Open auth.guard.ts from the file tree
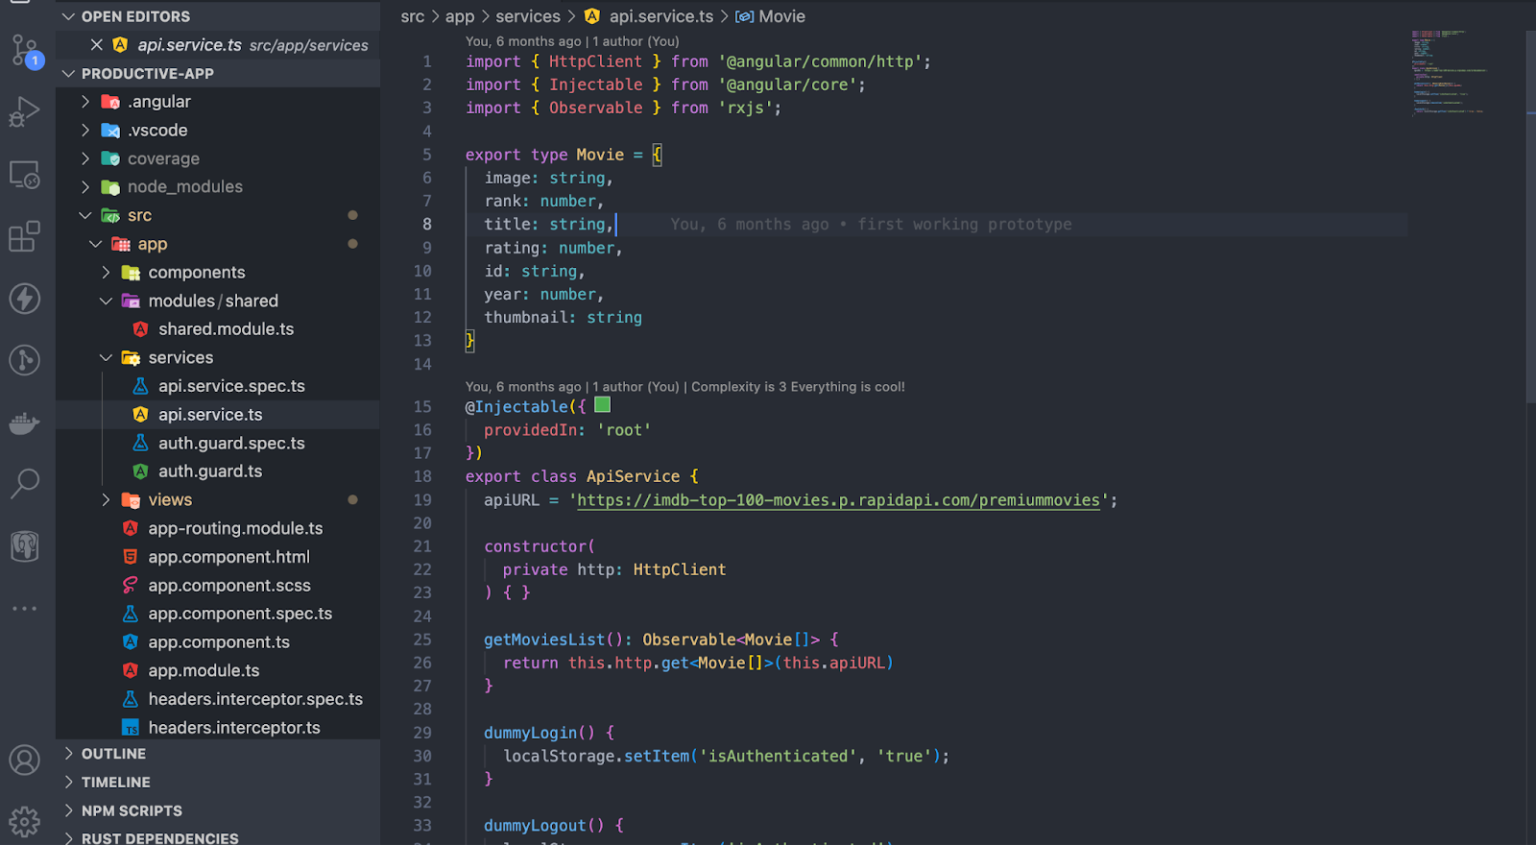The image size is (1536, 845). coord(210,471)
